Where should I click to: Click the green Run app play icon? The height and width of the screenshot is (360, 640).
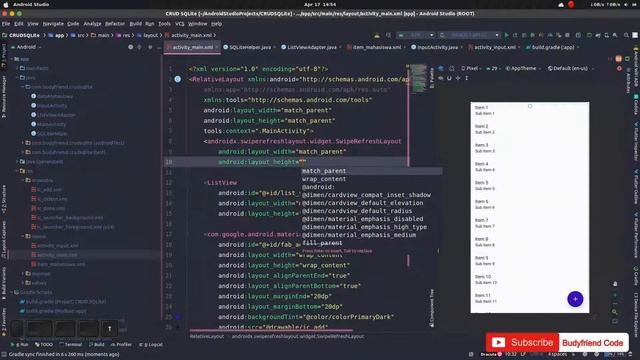[x=506, y=36]
